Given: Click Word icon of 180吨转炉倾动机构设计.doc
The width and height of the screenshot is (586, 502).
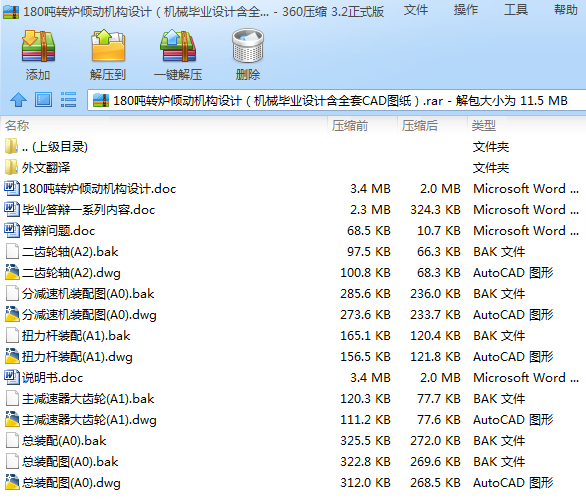Looking at the screenshot, I should 12,188.
